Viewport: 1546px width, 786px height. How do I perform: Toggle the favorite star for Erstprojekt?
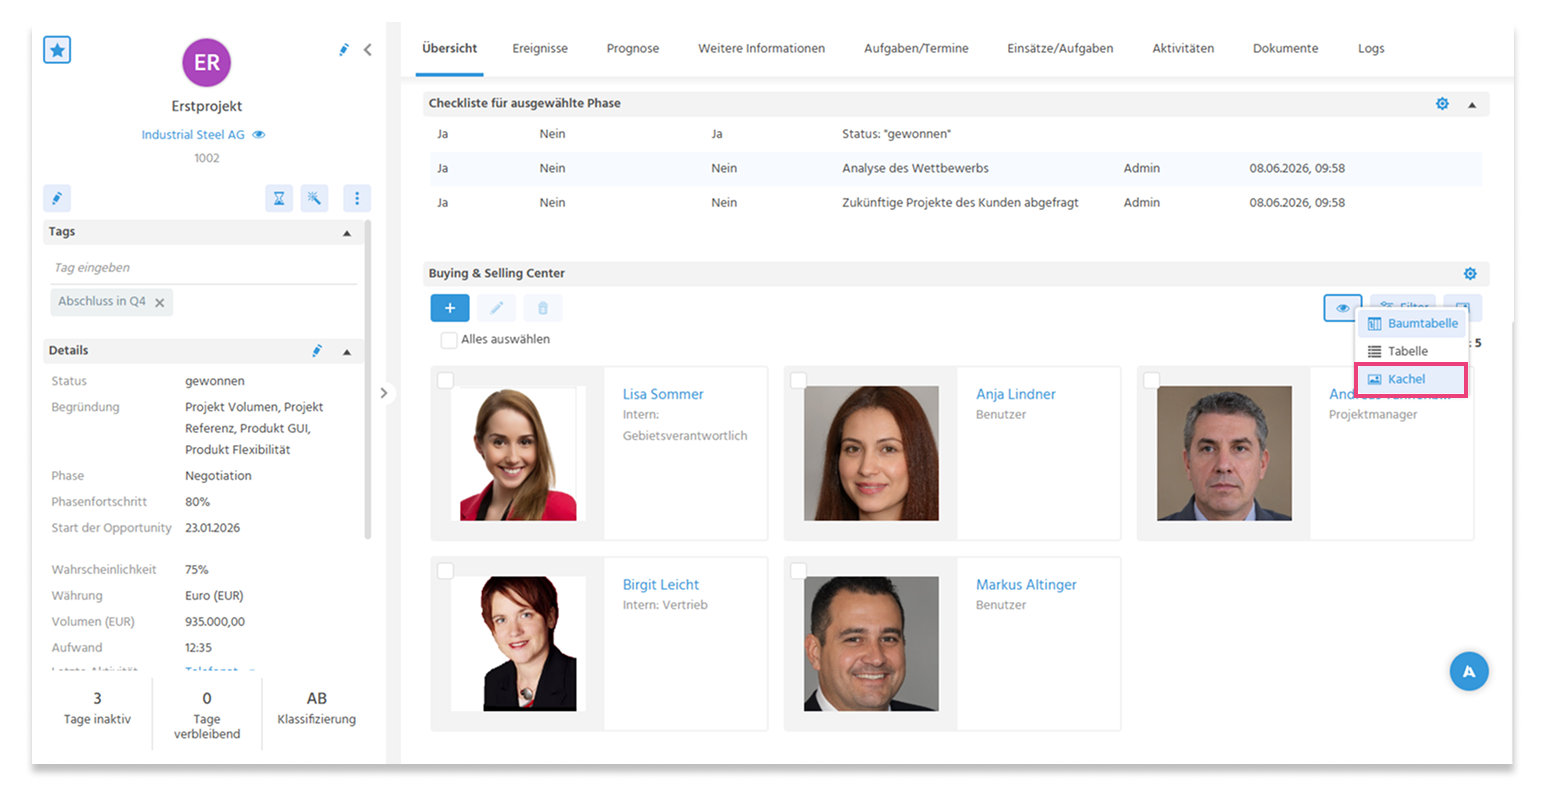click(57, 49)
